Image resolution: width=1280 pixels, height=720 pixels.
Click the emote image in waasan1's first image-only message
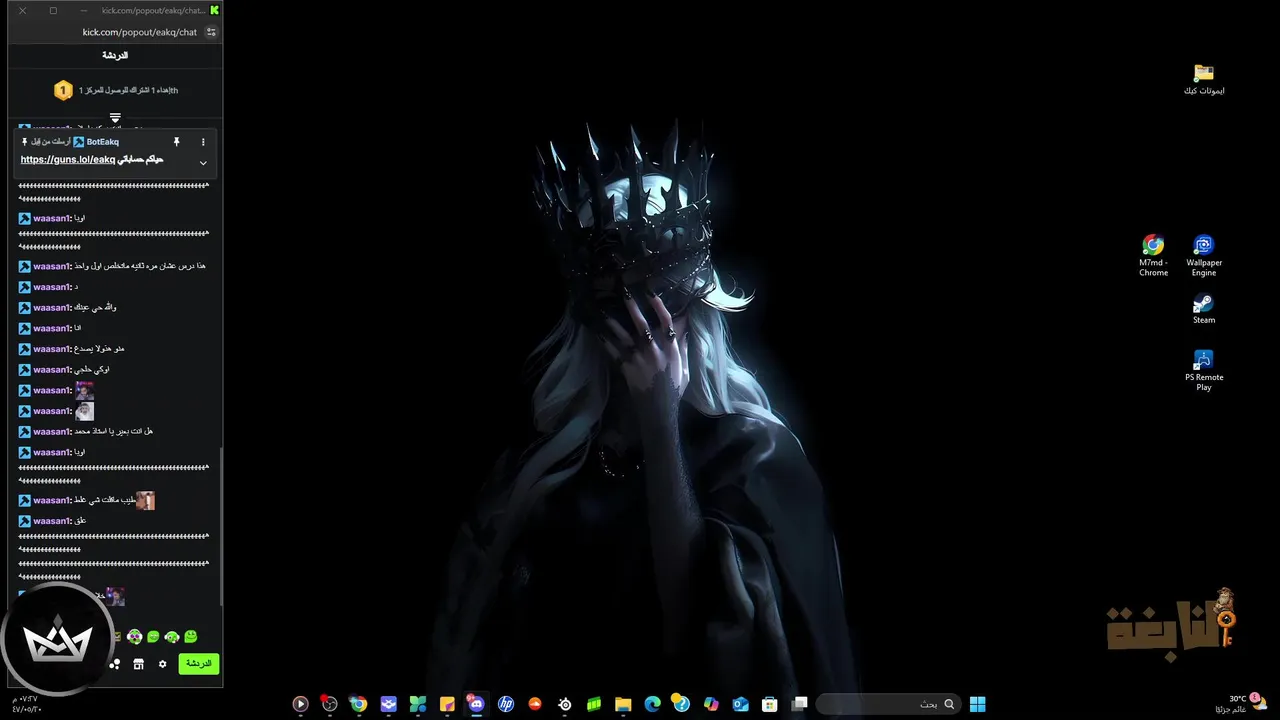(x=84, y=390)
